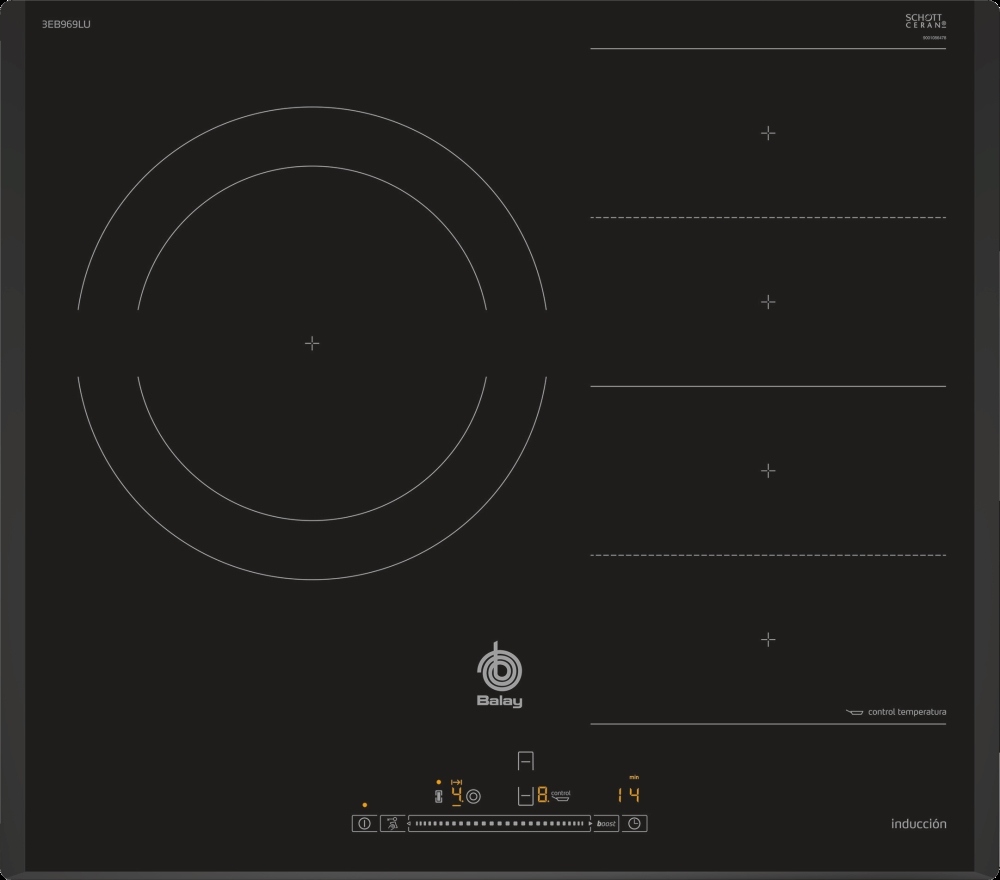Tap the timer display showing 14 min

pyautogui.click(x=627, y=795)
